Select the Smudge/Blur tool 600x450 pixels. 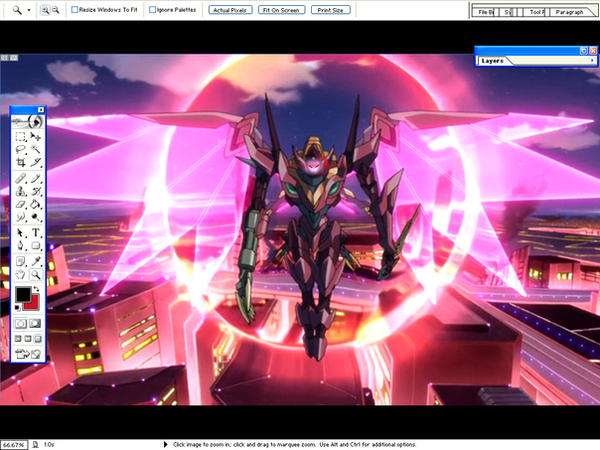click(20, 217)
